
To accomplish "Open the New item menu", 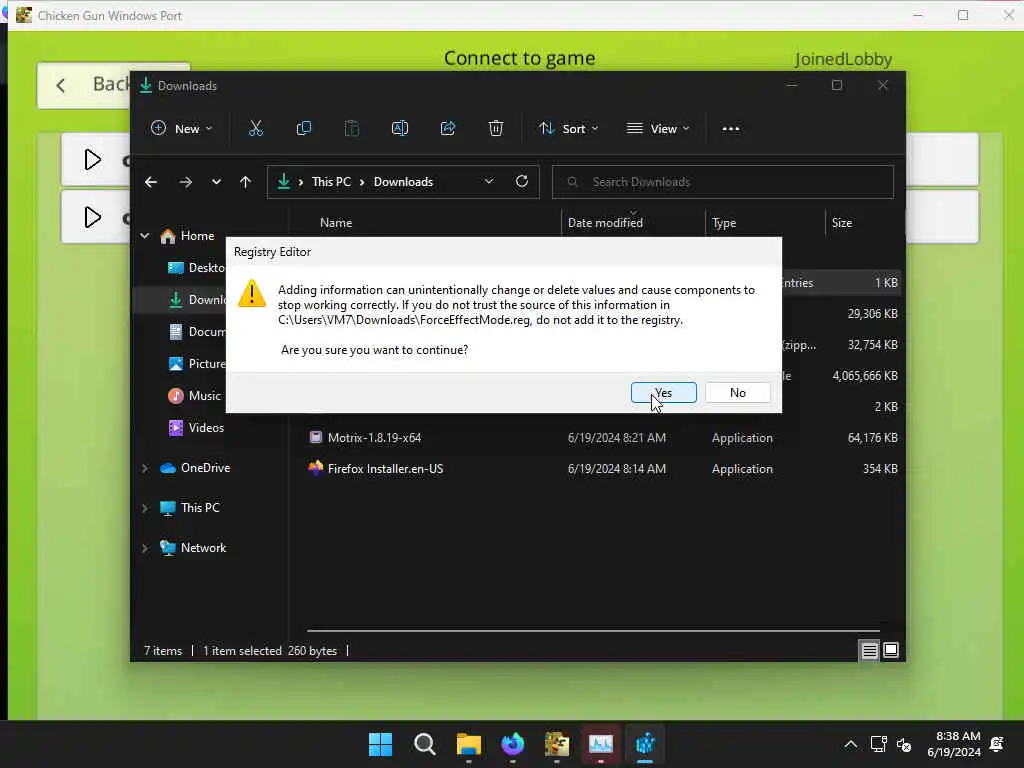I will point(182,129).
